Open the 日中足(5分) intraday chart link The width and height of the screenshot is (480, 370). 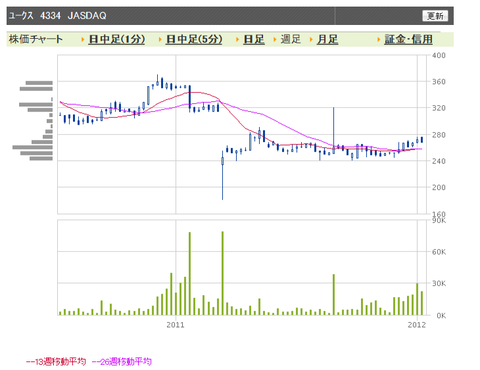pos(194,39)
